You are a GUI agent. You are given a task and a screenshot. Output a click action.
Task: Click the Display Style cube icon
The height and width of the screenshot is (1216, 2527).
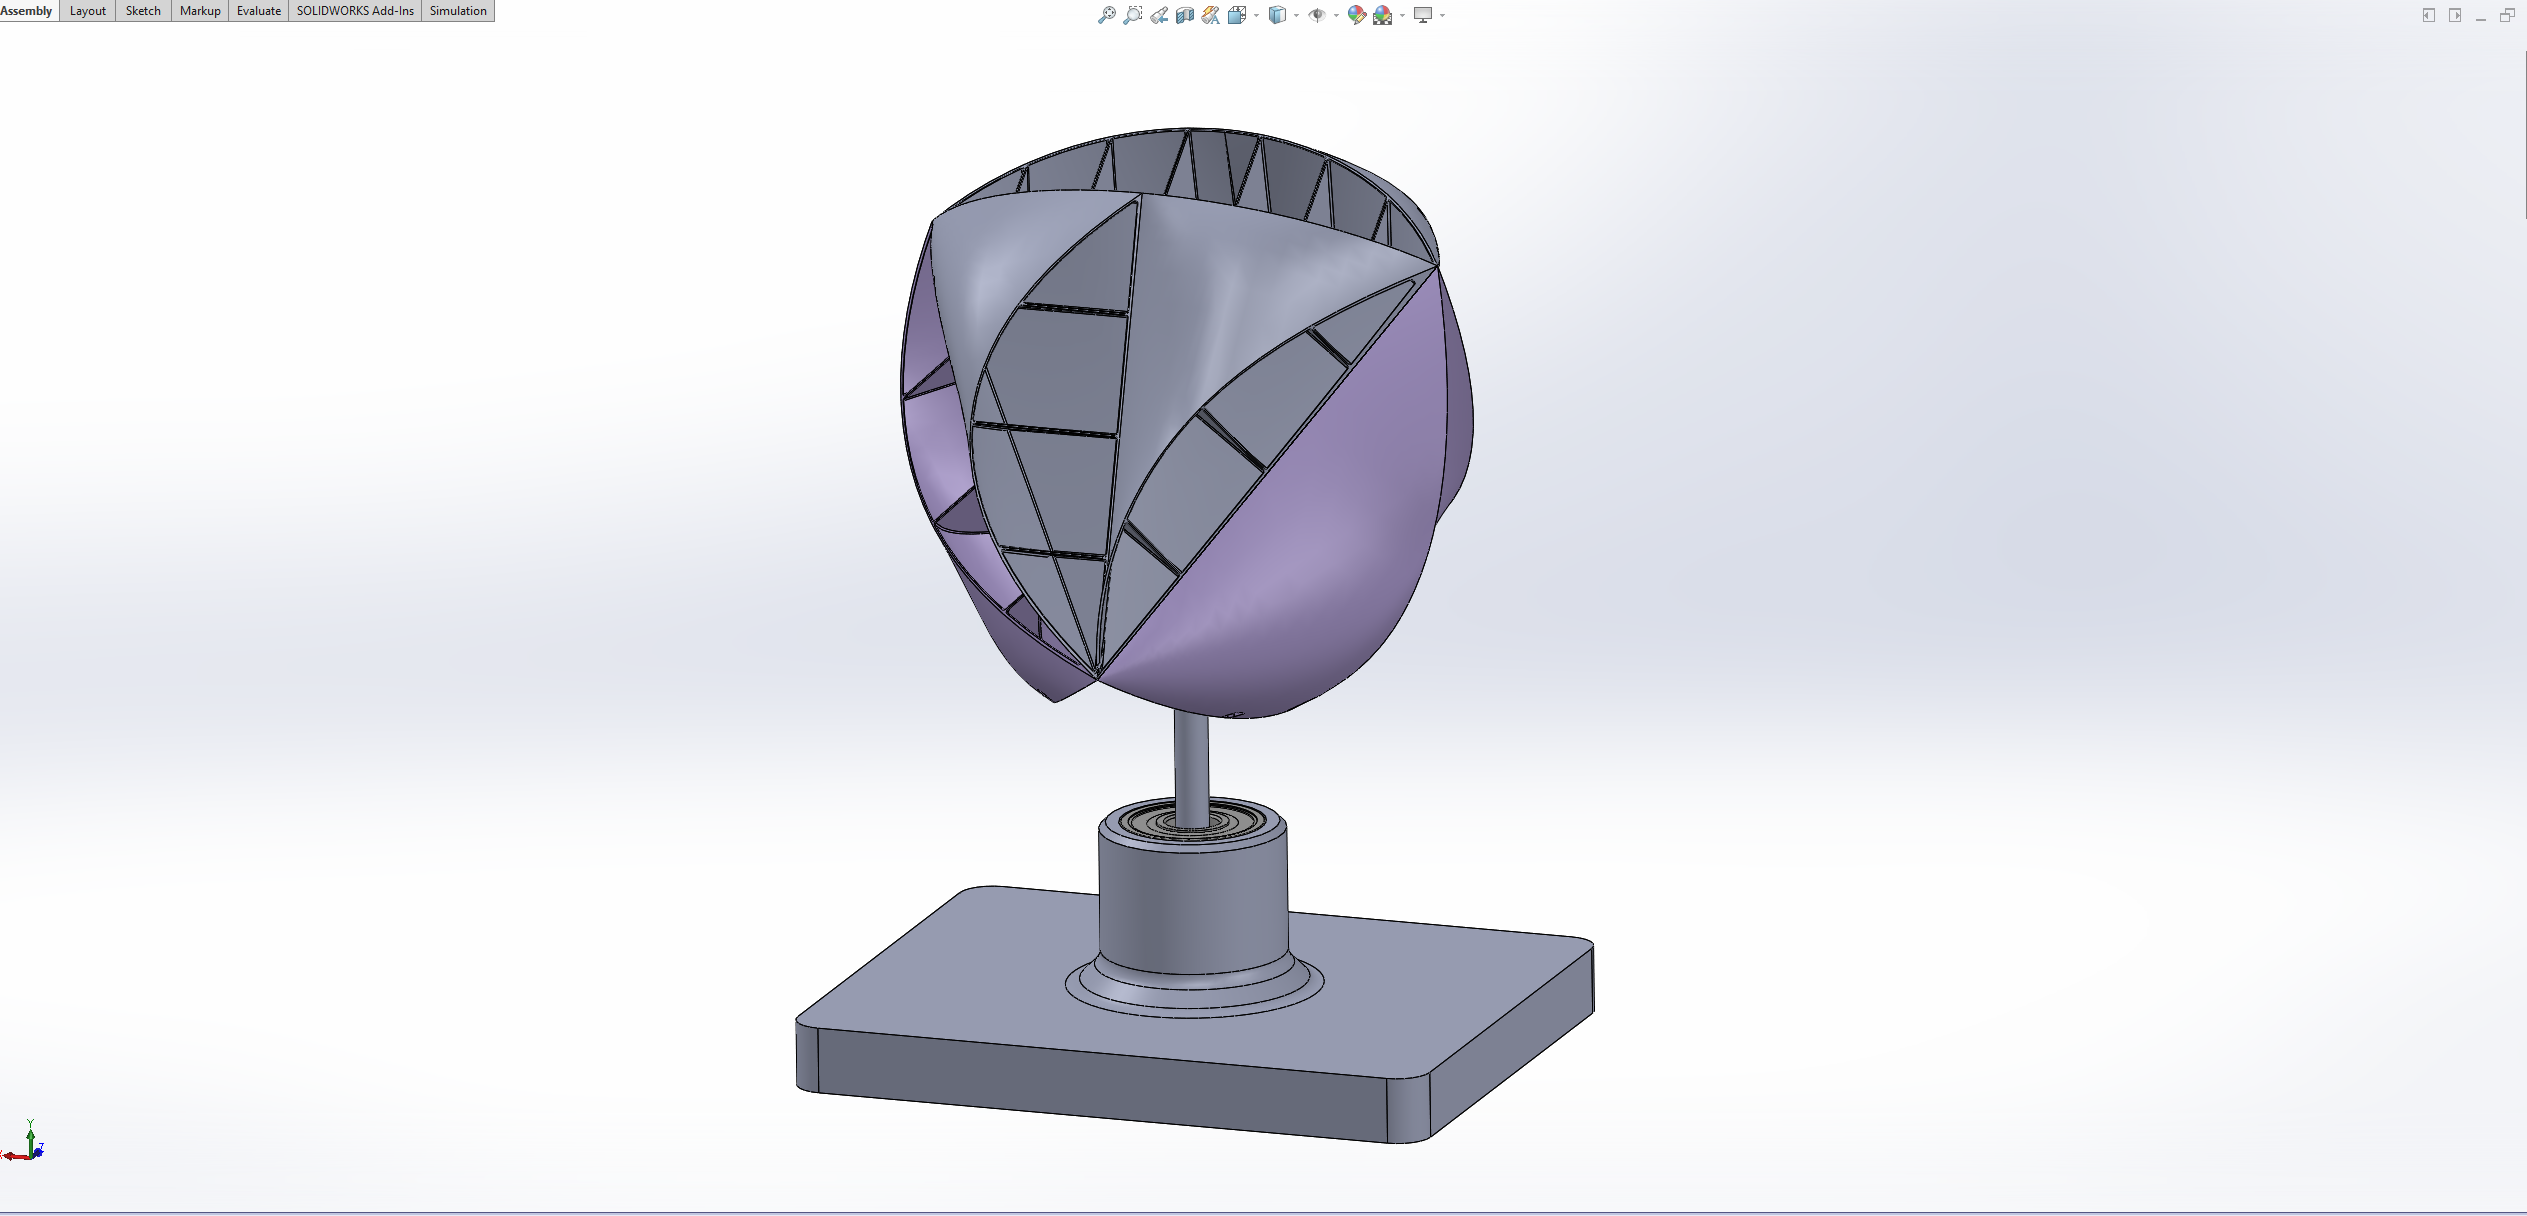1277,15
